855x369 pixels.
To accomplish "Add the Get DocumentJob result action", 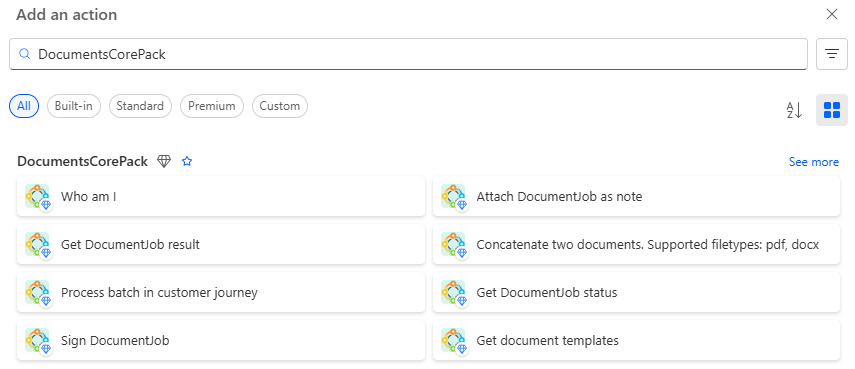I will (221, 245).
